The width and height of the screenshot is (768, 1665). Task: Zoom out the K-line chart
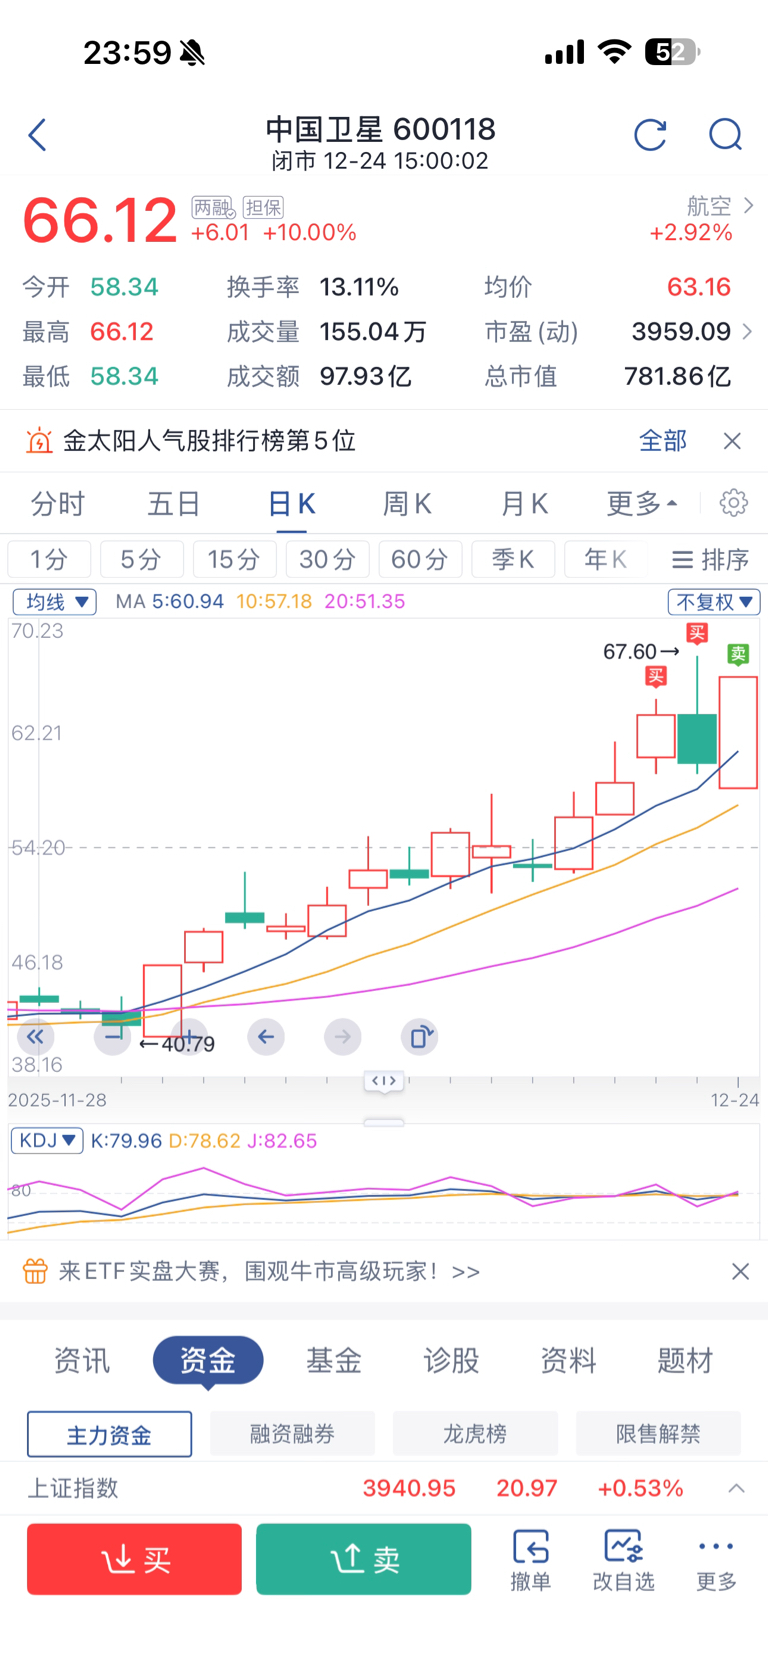click(112, 1037)
